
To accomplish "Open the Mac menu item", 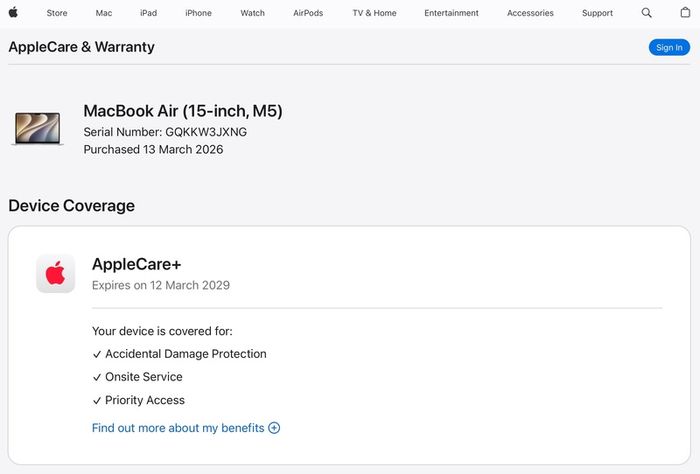I will [x=104, y=13].
